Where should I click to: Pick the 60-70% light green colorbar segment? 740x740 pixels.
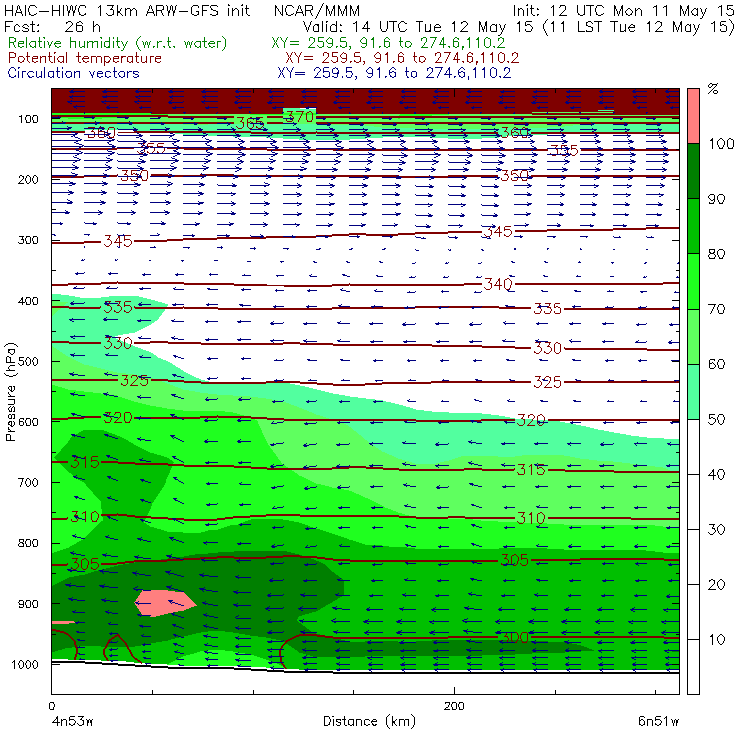click(693, 336)
